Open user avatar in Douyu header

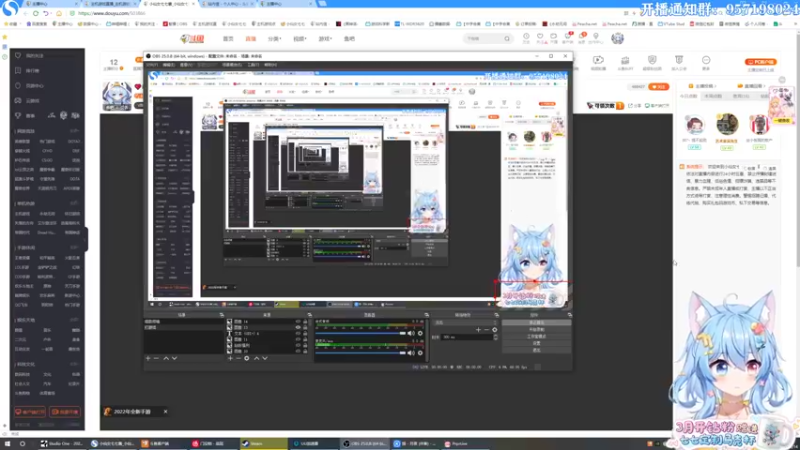617,38
